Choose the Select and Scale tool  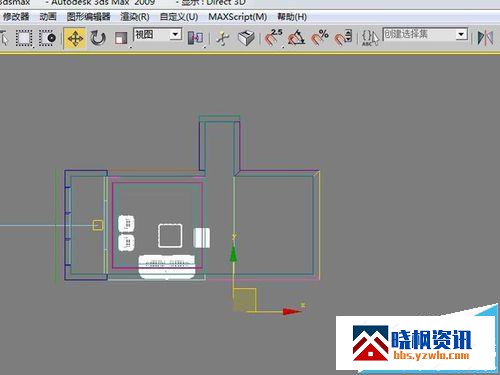[121, 38]
